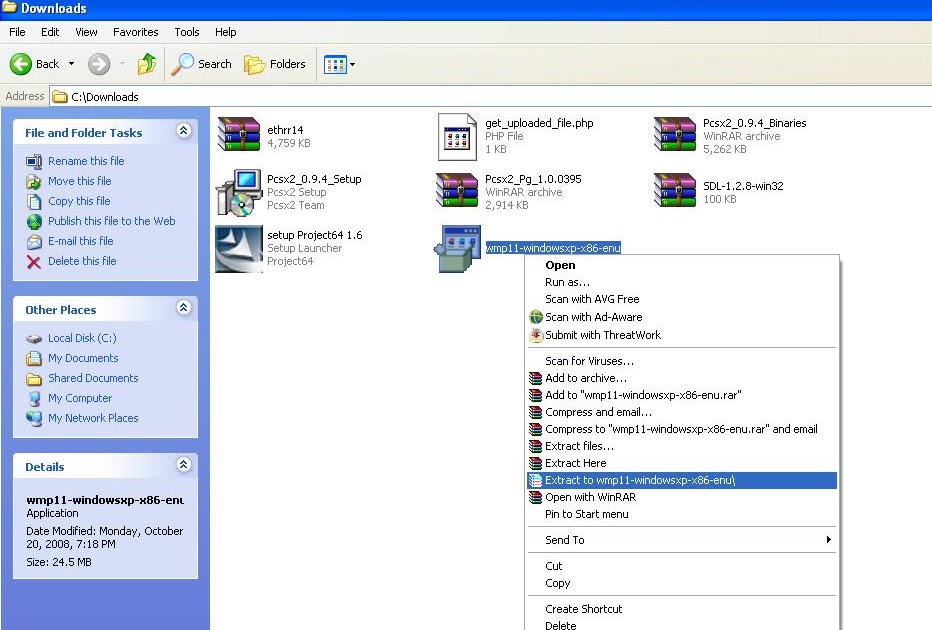Open the Views dropdown button
This screenshot has width=932, height=630.
(x=339, y=64)
